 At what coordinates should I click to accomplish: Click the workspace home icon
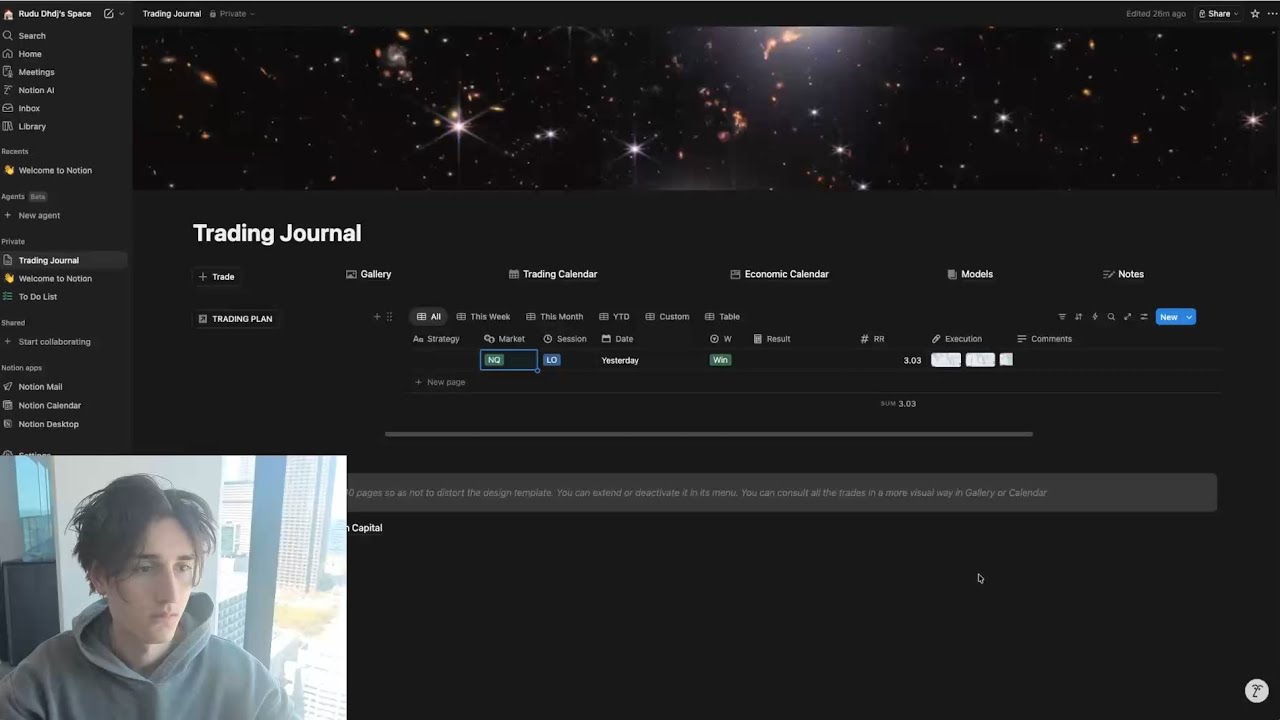tap(9, 14)
